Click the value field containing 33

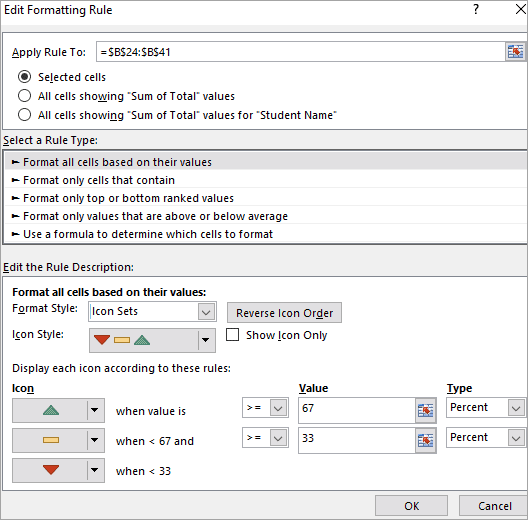click(x=357, y=440)
